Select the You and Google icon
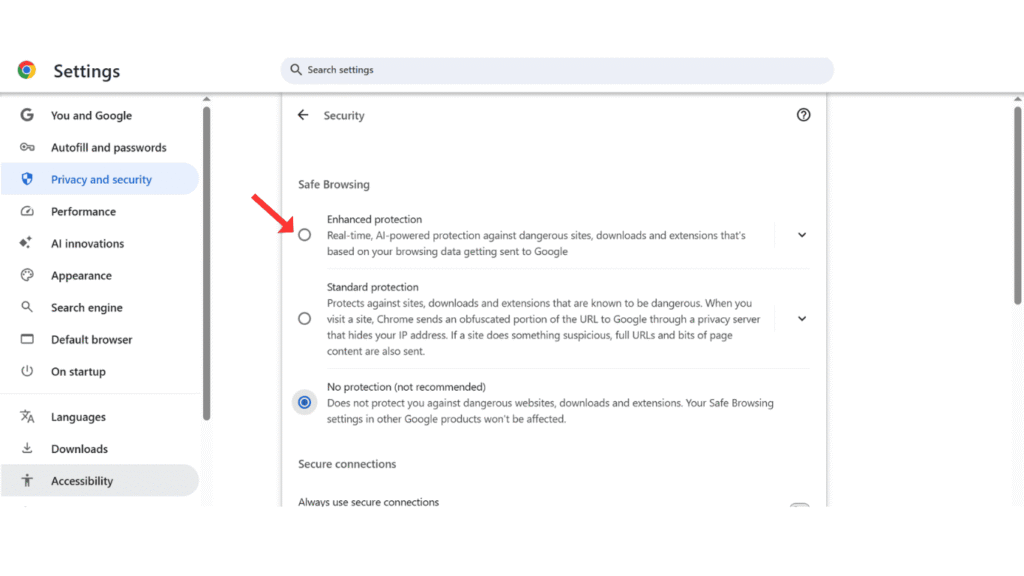The width and height of the screenshot is (1024, 576). pyautogui.click(x=27, y=115)
